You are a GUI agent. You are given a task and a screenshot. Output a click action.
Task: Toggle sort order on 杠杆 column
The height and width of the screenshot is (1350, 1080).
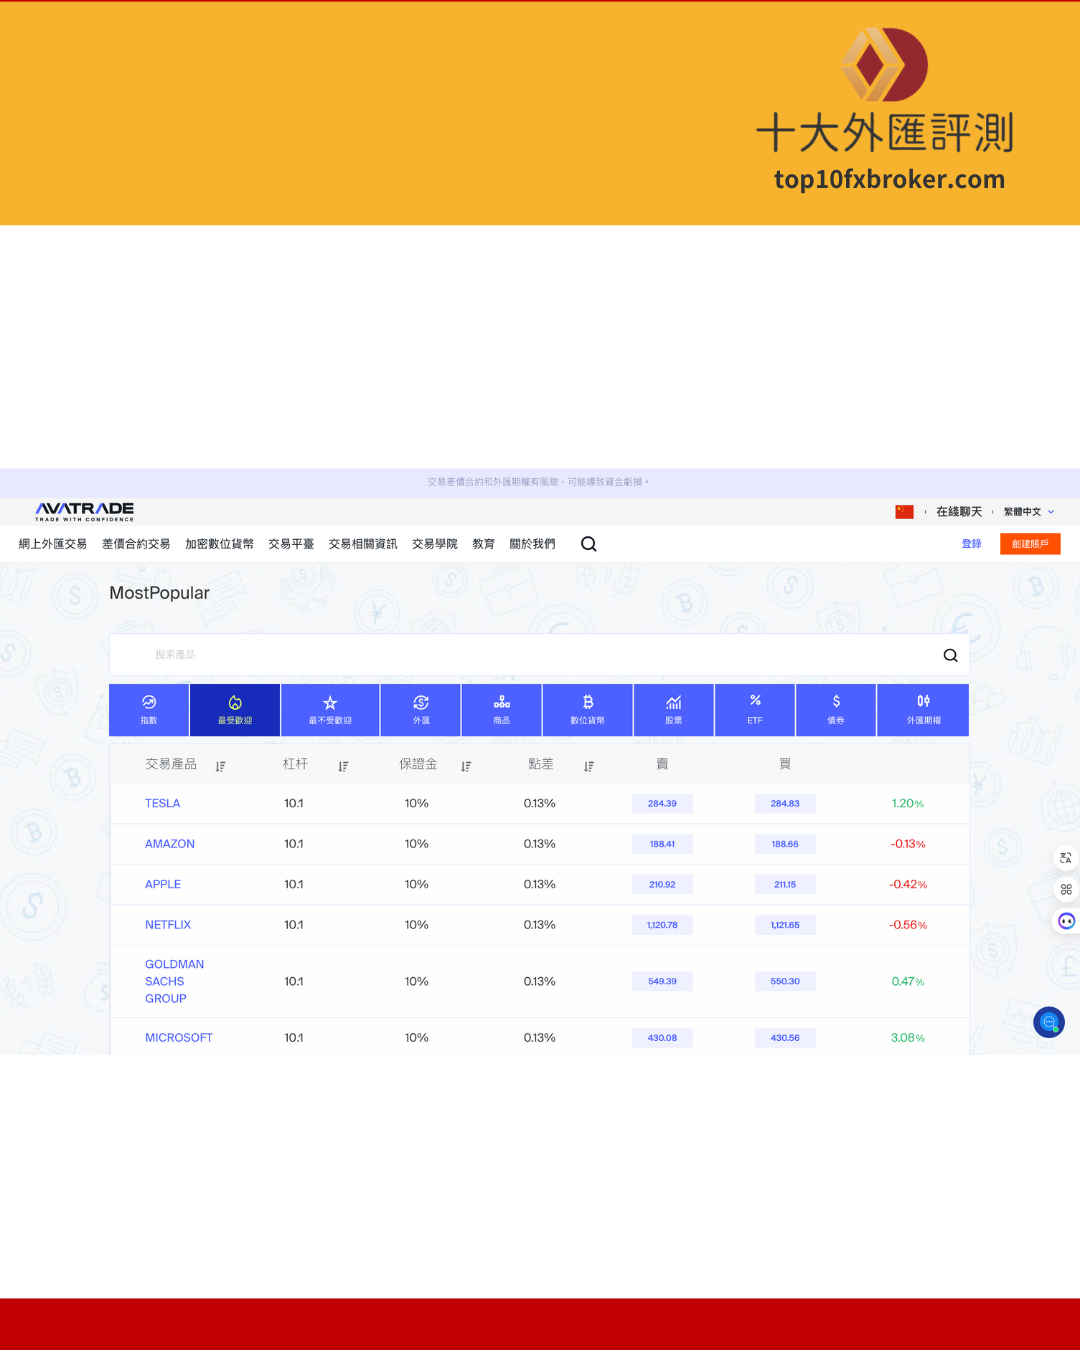343,766
